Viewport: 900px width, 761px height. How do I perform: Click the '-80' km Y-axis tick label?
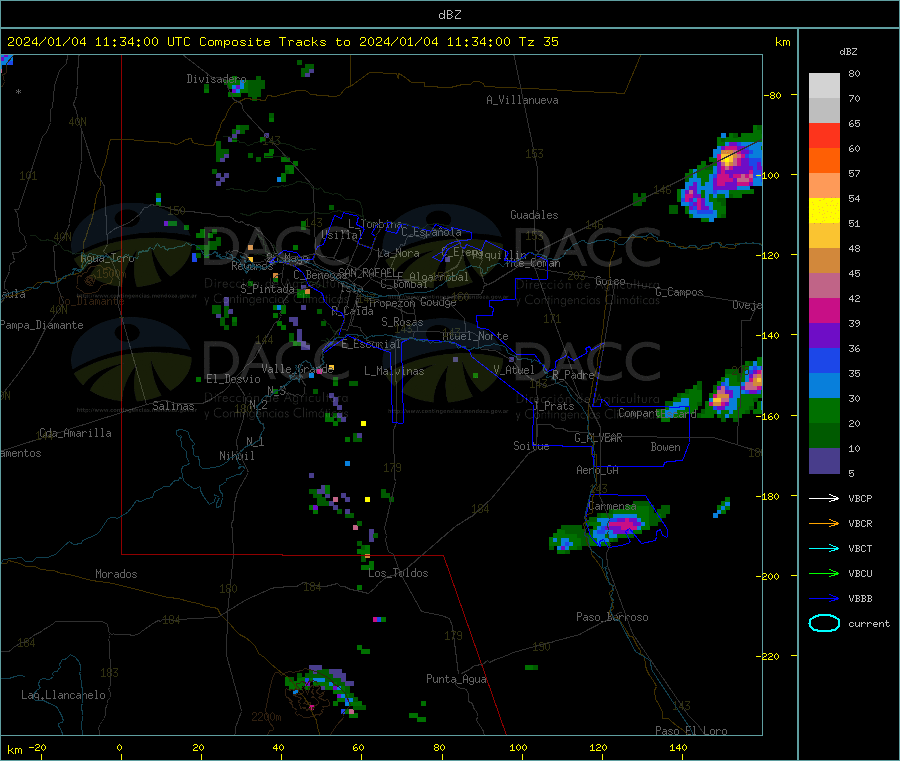(x=773, y=95)
